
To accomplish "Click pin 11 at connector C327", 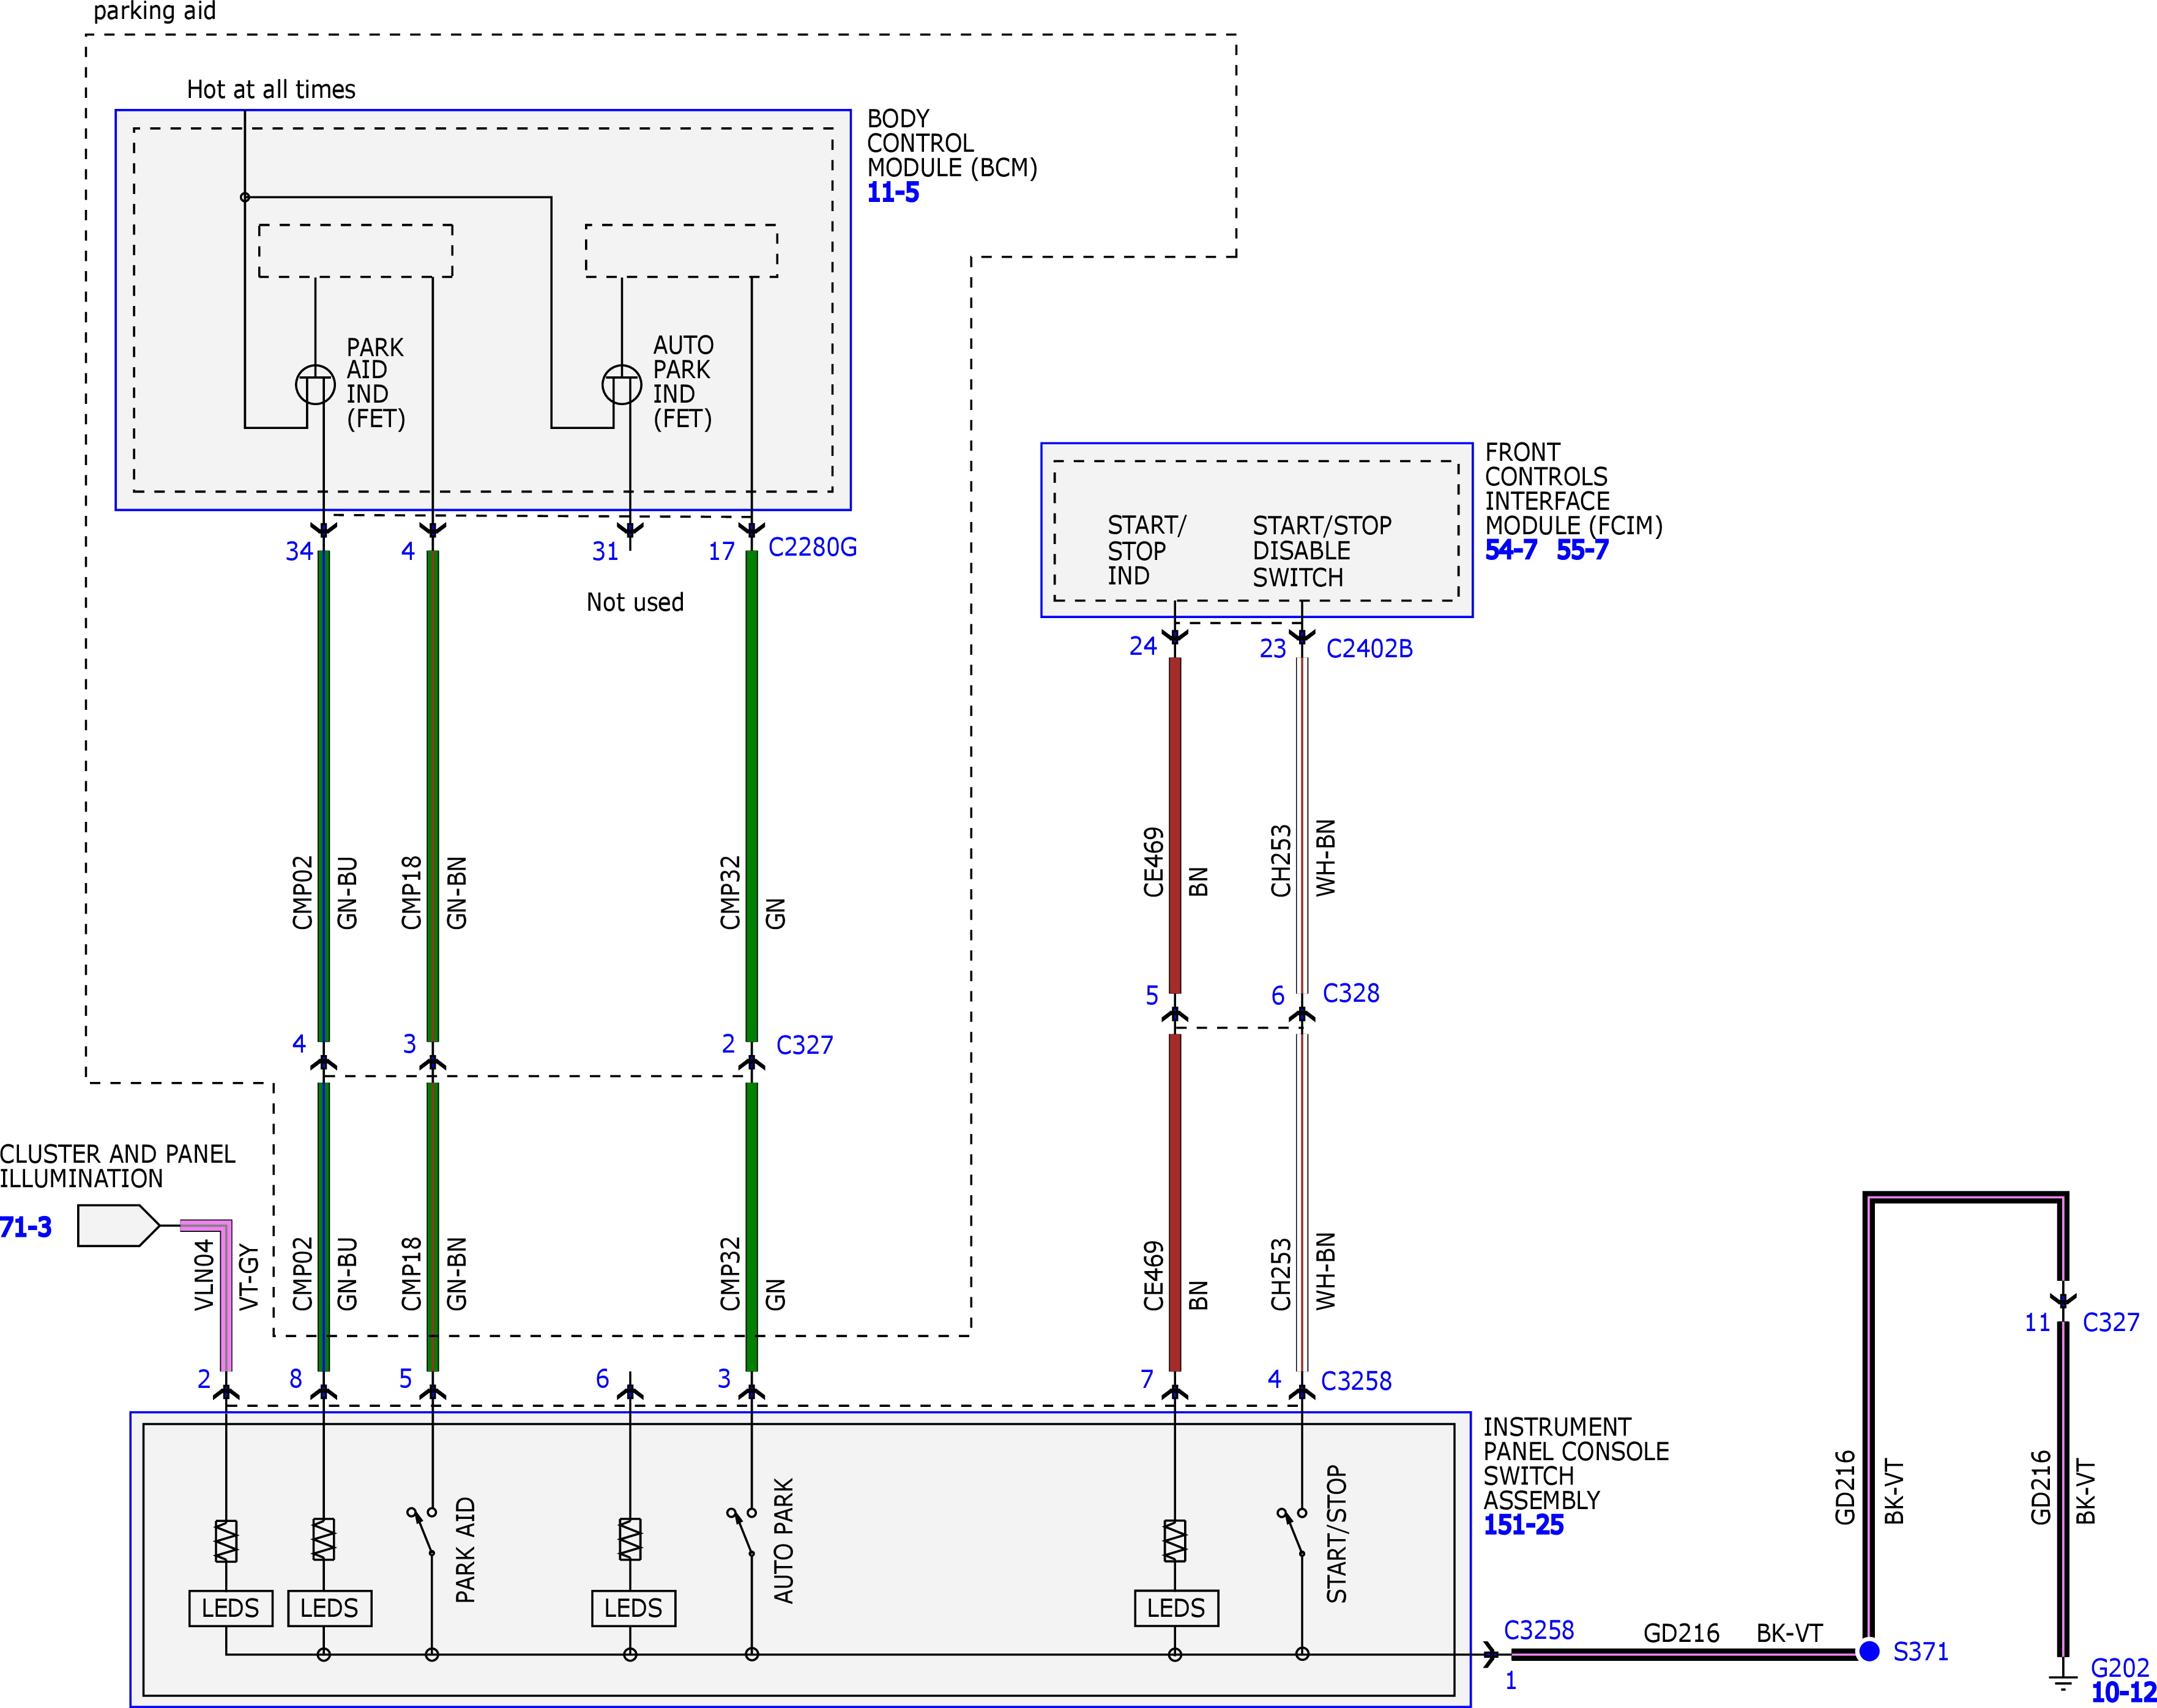I will click(2037, 1322).
